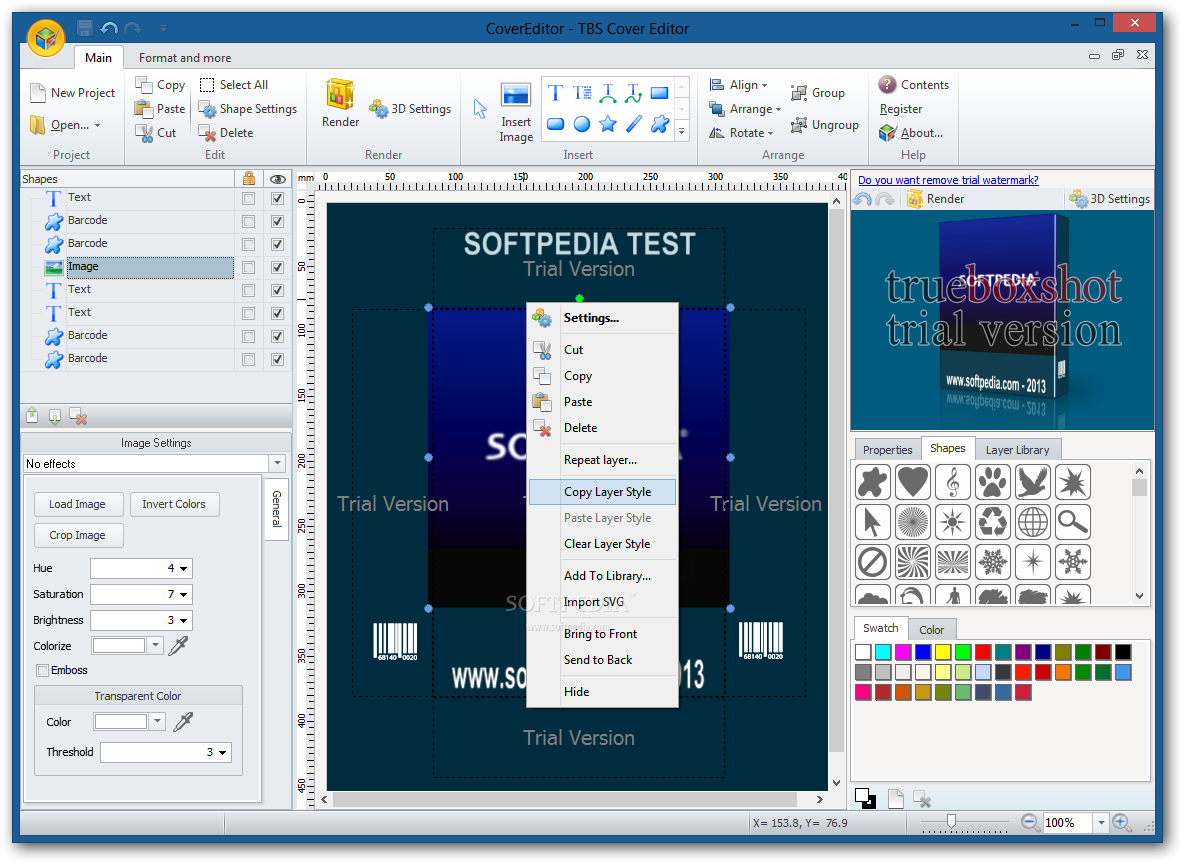Open the Brightness value dropdown
This screenshot has width=1183, height=863.
[183, 620]
